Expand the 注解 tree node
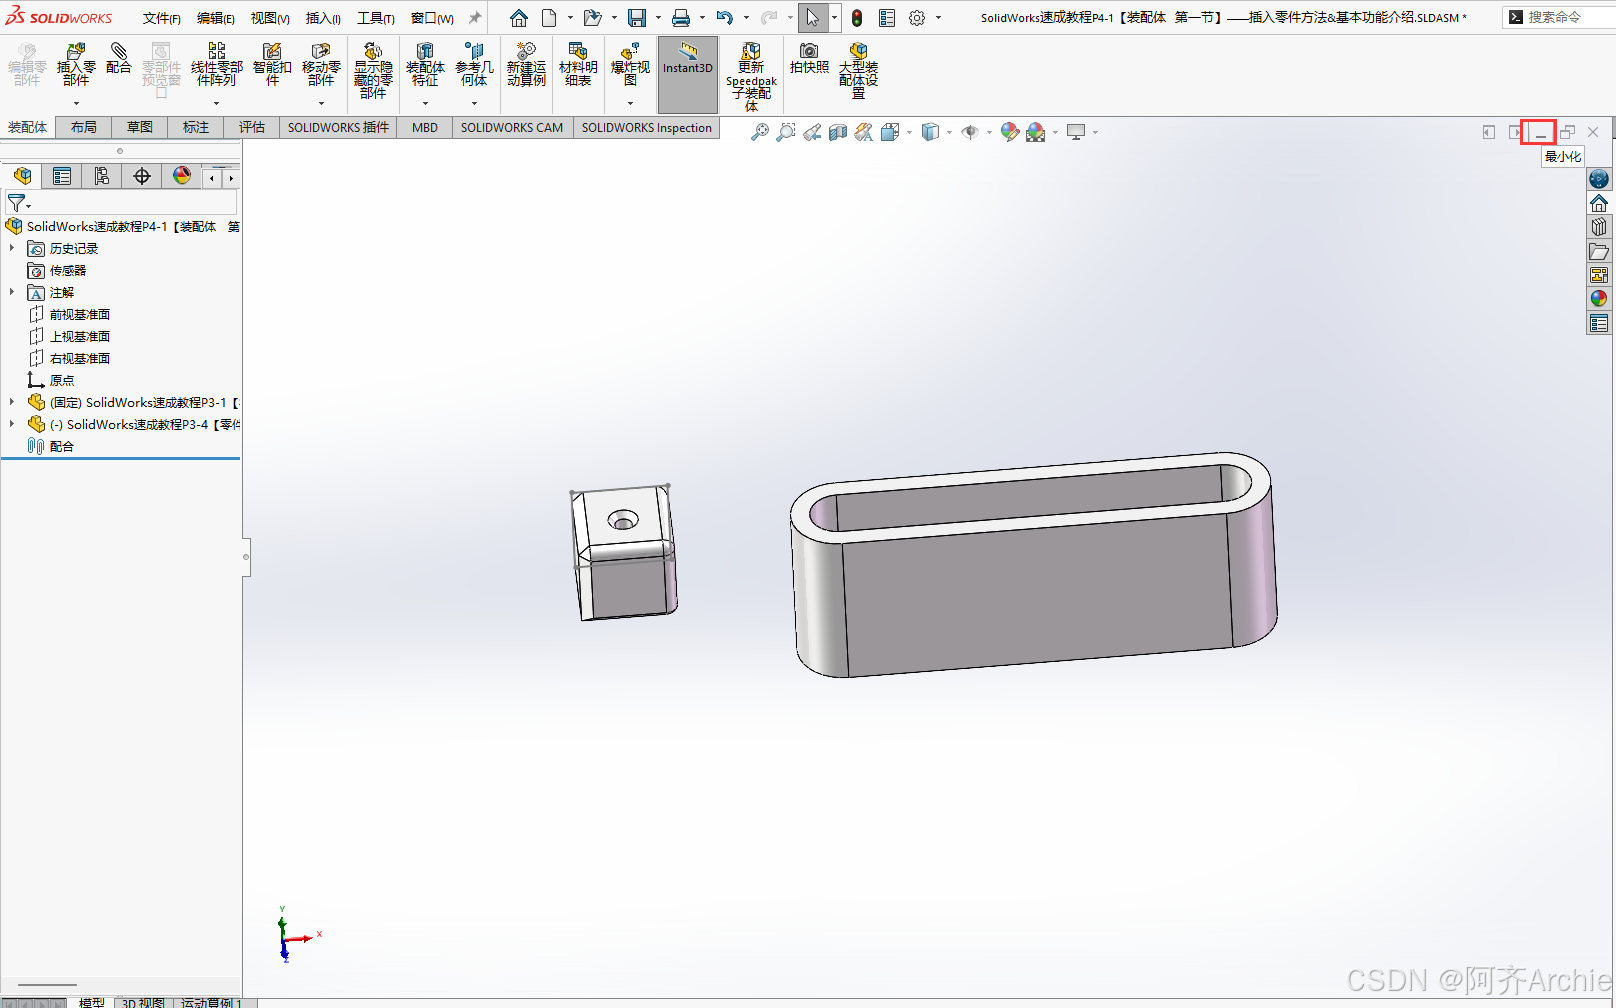 point(12,292)
